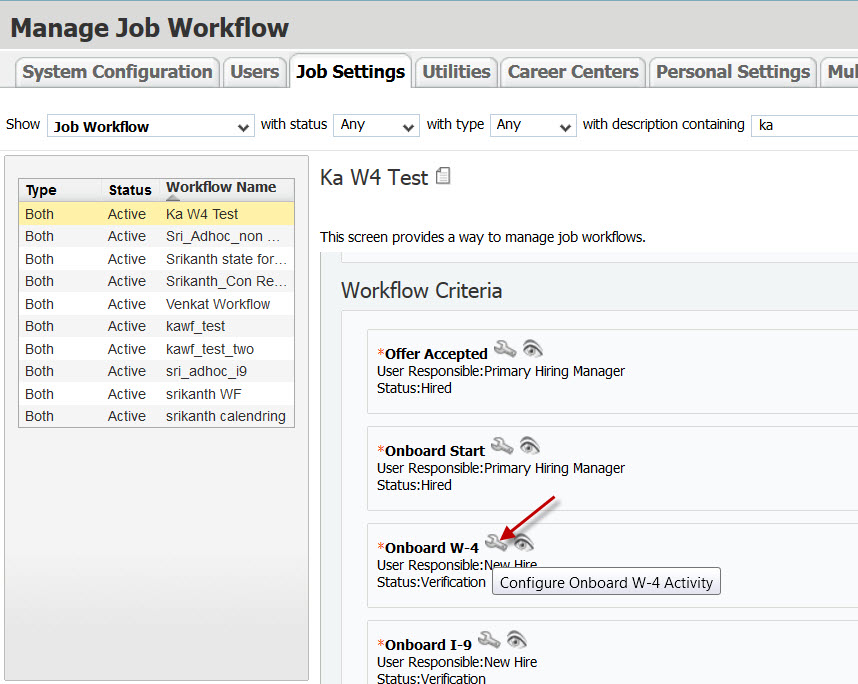This screenshot has width=858, height=684.
Task: Click the wrench icon for Onboard Start
Action: pyautogui.click(x=502, y=446)
